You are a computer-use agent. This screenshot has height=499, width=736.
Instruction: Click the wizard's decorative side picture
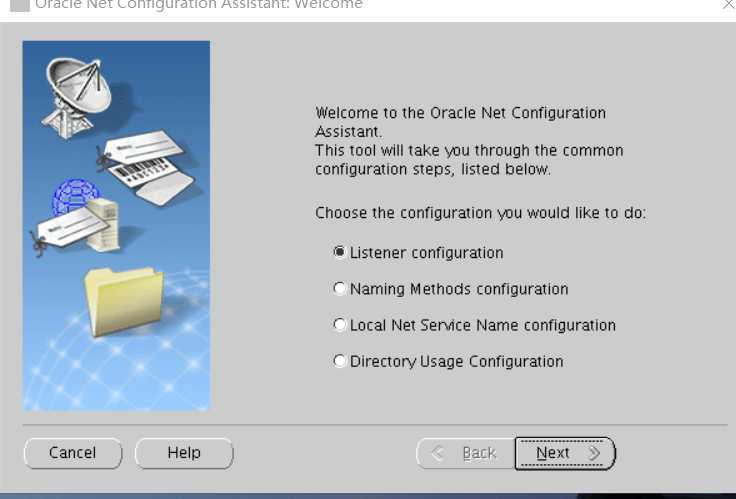(x=116, y=226)
